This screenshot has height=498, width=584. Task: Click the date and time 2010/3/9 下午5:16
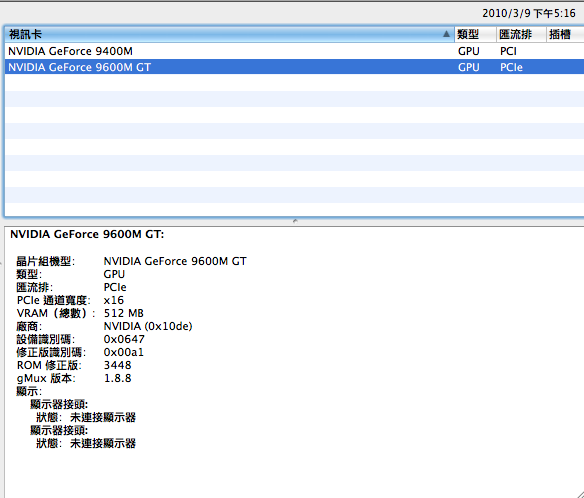tap(529, 13)
